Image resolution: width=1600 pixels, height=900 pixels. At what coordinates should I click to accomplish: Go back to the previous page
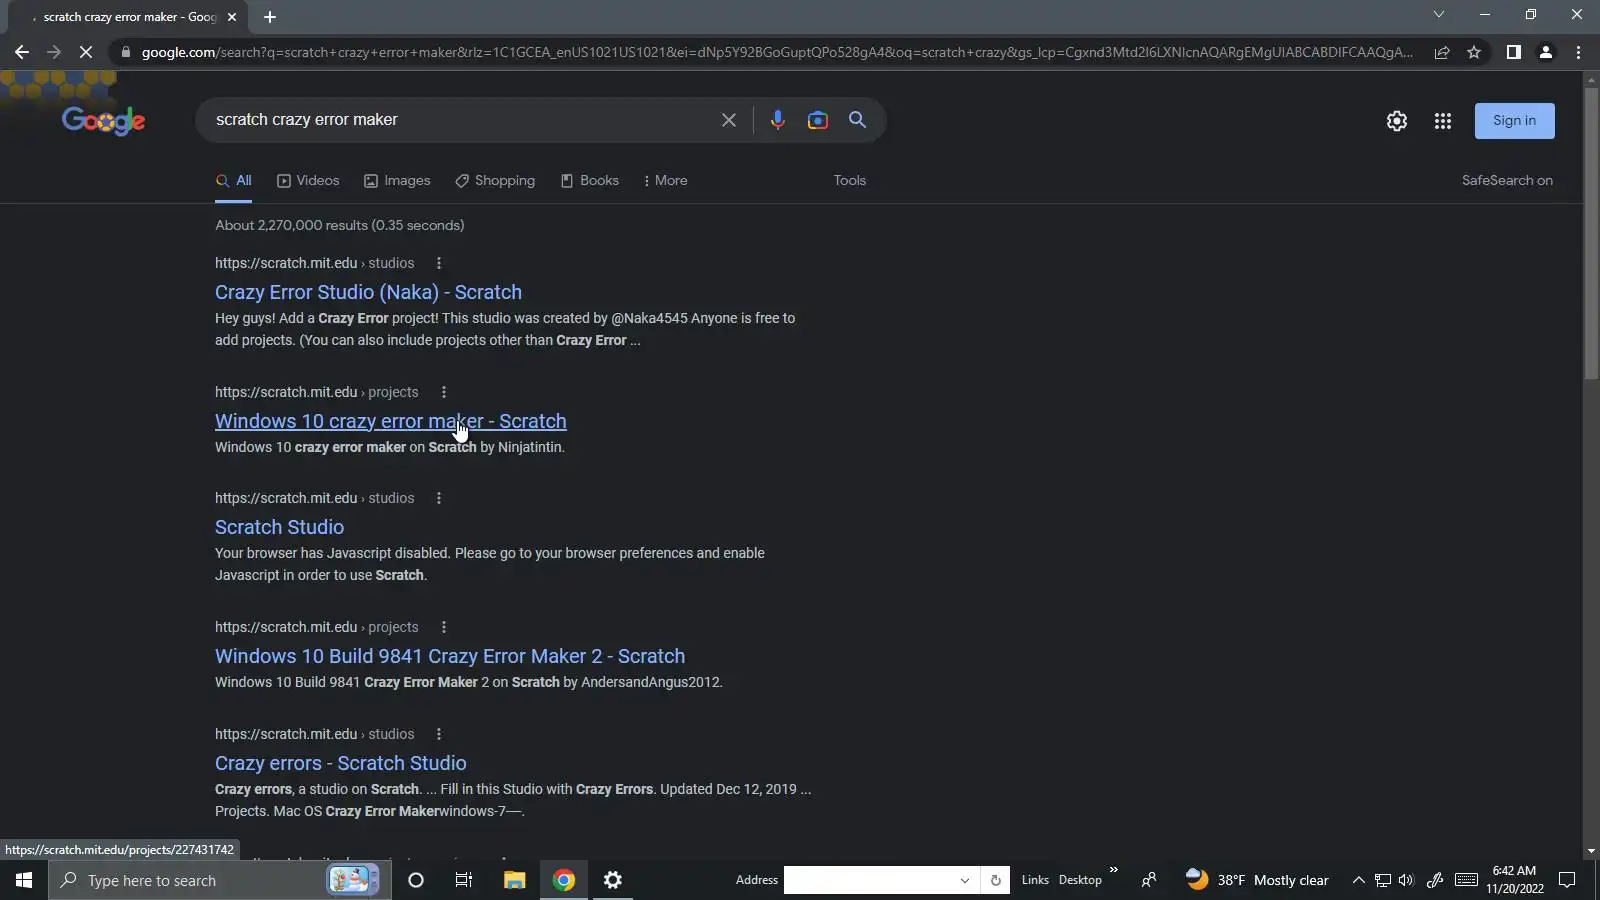pos(22,52)
